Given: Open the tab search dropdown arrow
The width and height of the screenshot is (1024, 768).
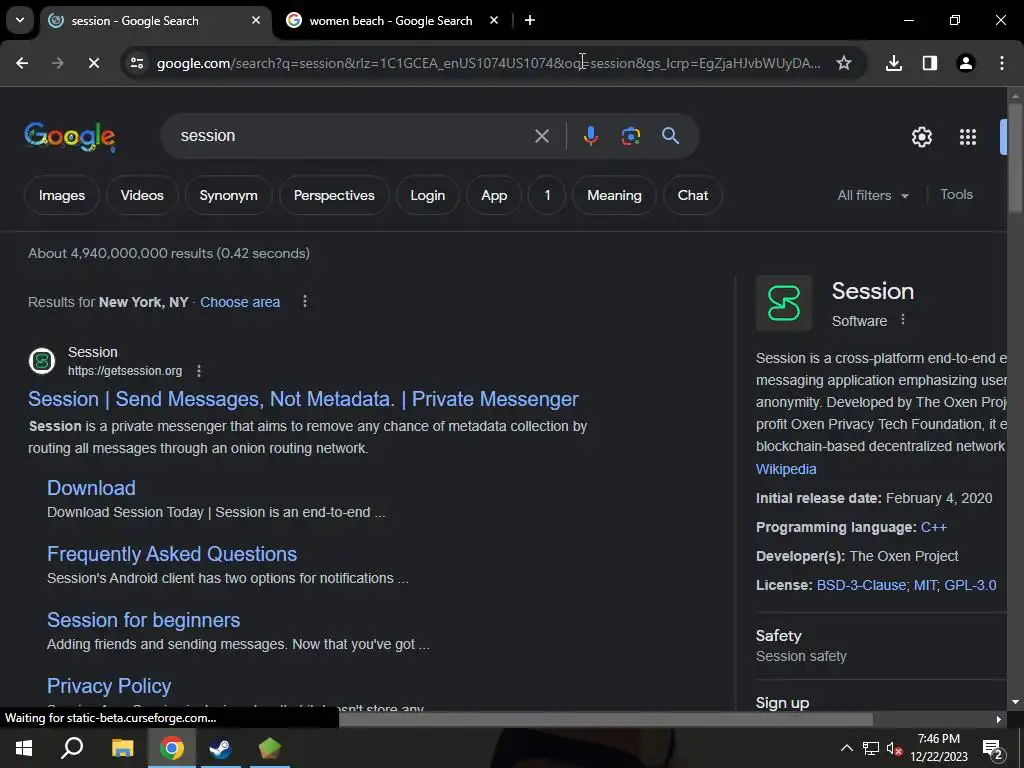Looking at the screenshot, I should click(x=20, y=20).
